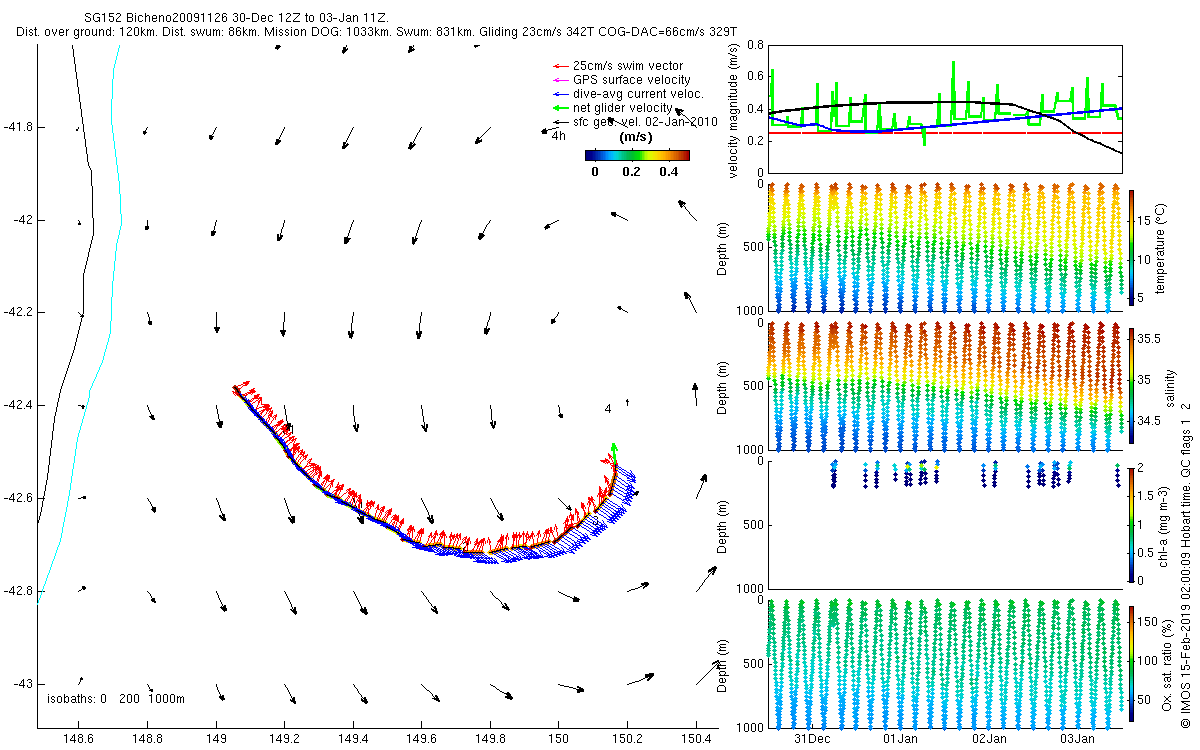Image resolution: width=1200 pixels, height=750 pixels.
Task: Click the '01Jan' date axis label
Action: (901, 739)
